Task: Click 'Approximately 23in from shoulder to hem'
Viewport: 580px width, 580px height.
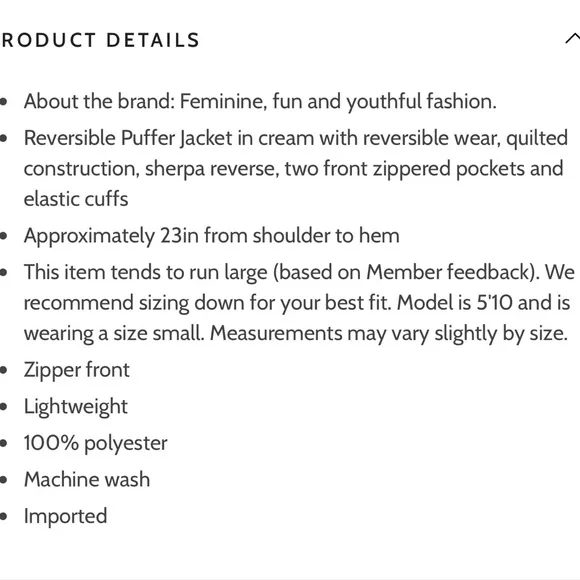Action: pos(212,236)
